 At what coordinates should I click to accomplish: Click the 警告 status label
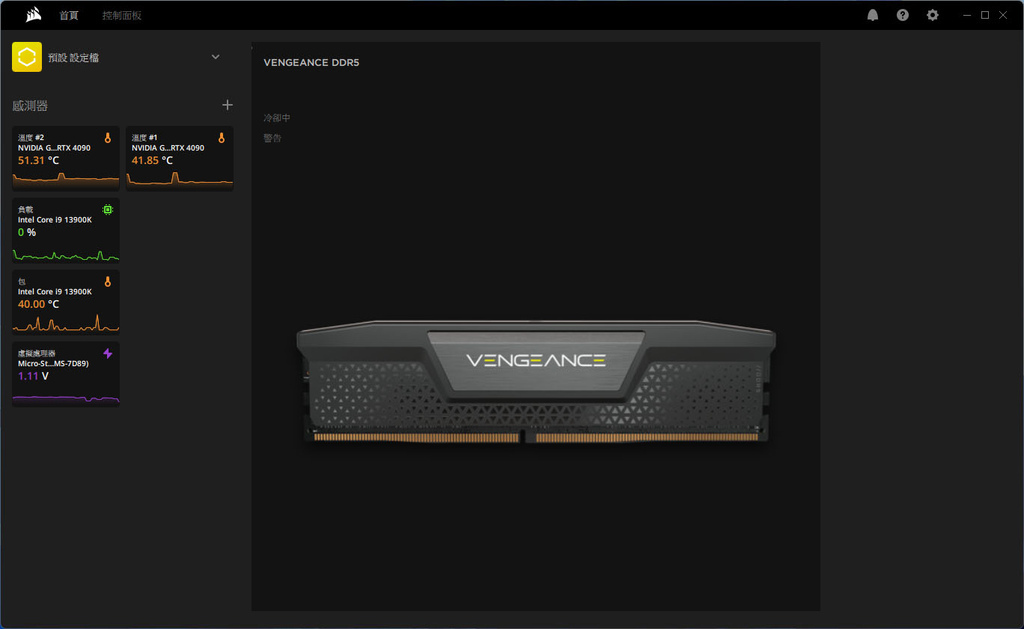pyautogui.click(x=272, y=138)
